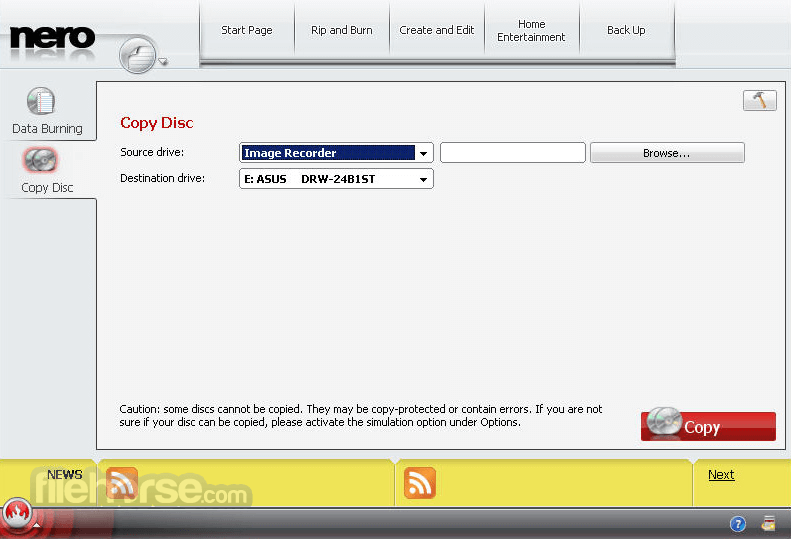The image size is (791, 539).
Task: Open options with the hammer icon
Action: pyautogui.click(x=760, y=100)
